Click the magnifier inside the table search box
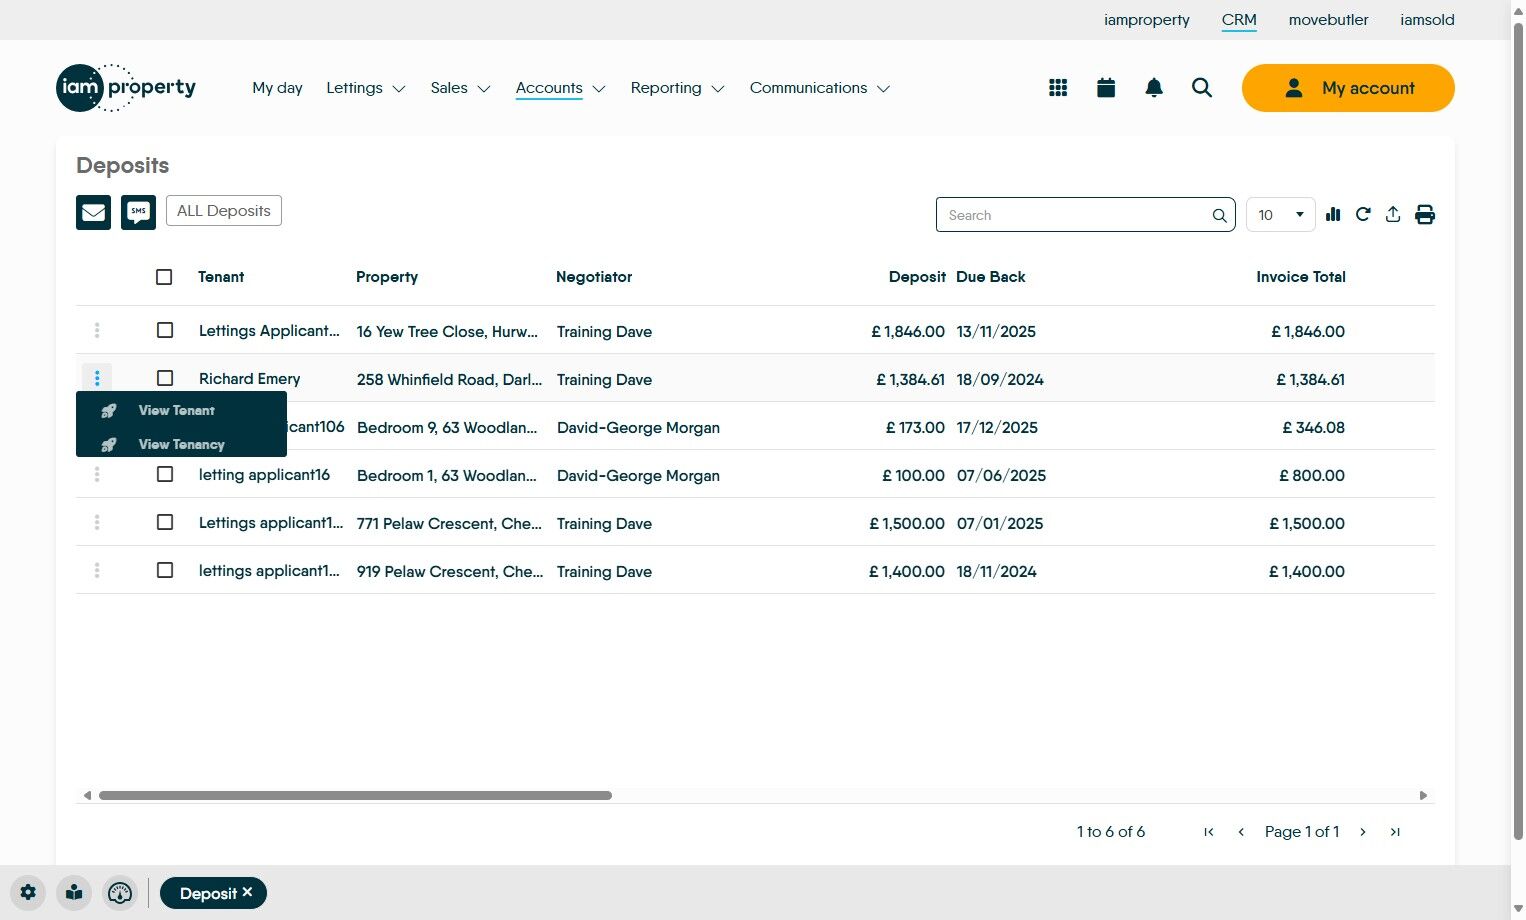Viewport: 1526px width, 920px height. pos(1219,215)
